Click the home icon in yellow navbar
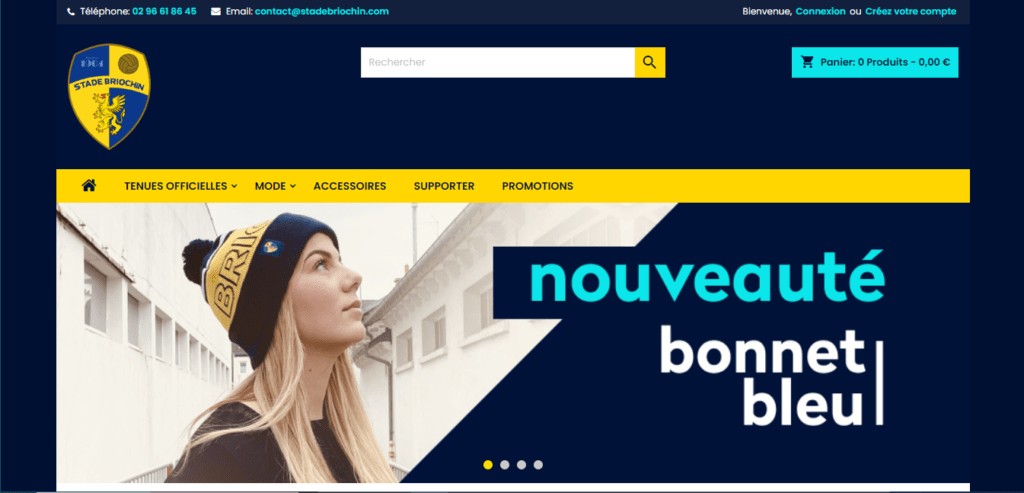The width and height of the screenshot is (1024, 493). click(x=89, y=185)
